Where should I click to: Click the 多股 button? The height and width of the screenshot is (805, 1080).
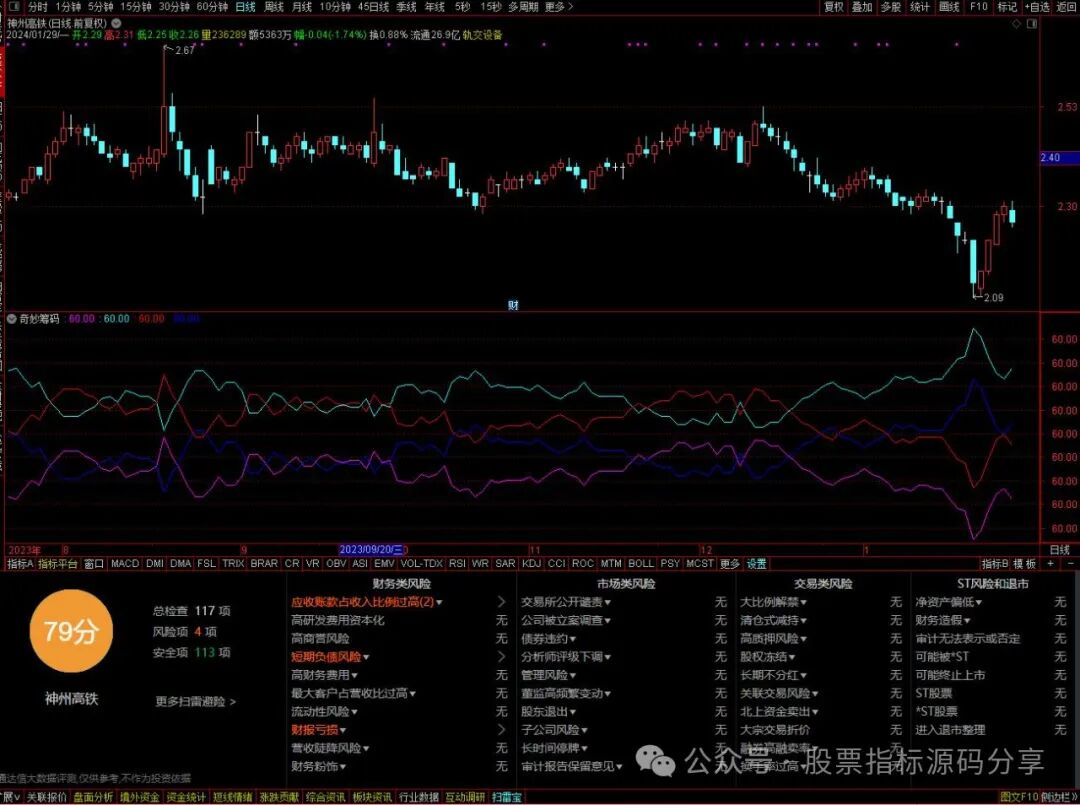[x=891, y=7]
